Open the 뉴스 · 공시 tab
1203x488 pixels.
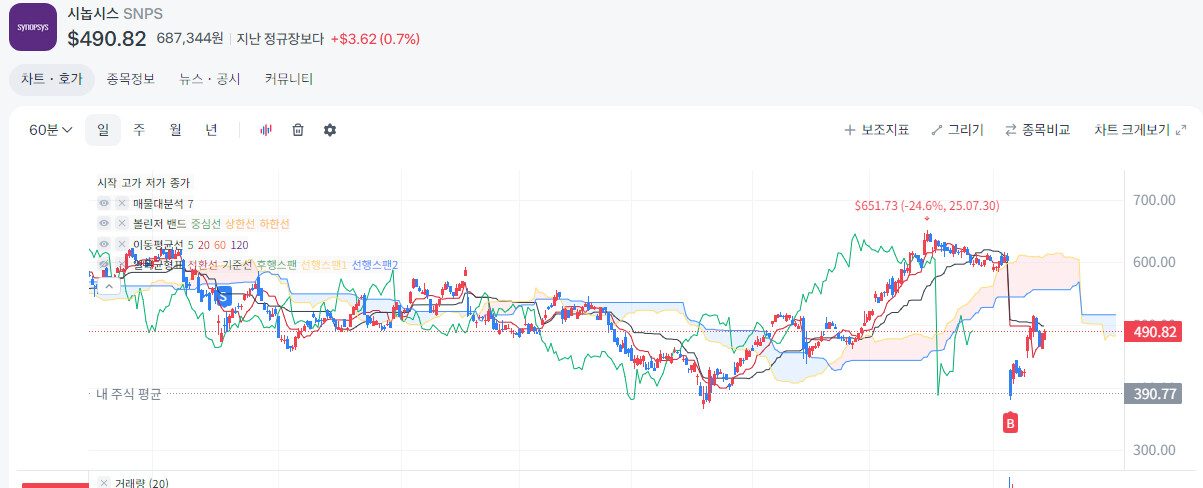(x=210, y=79)
